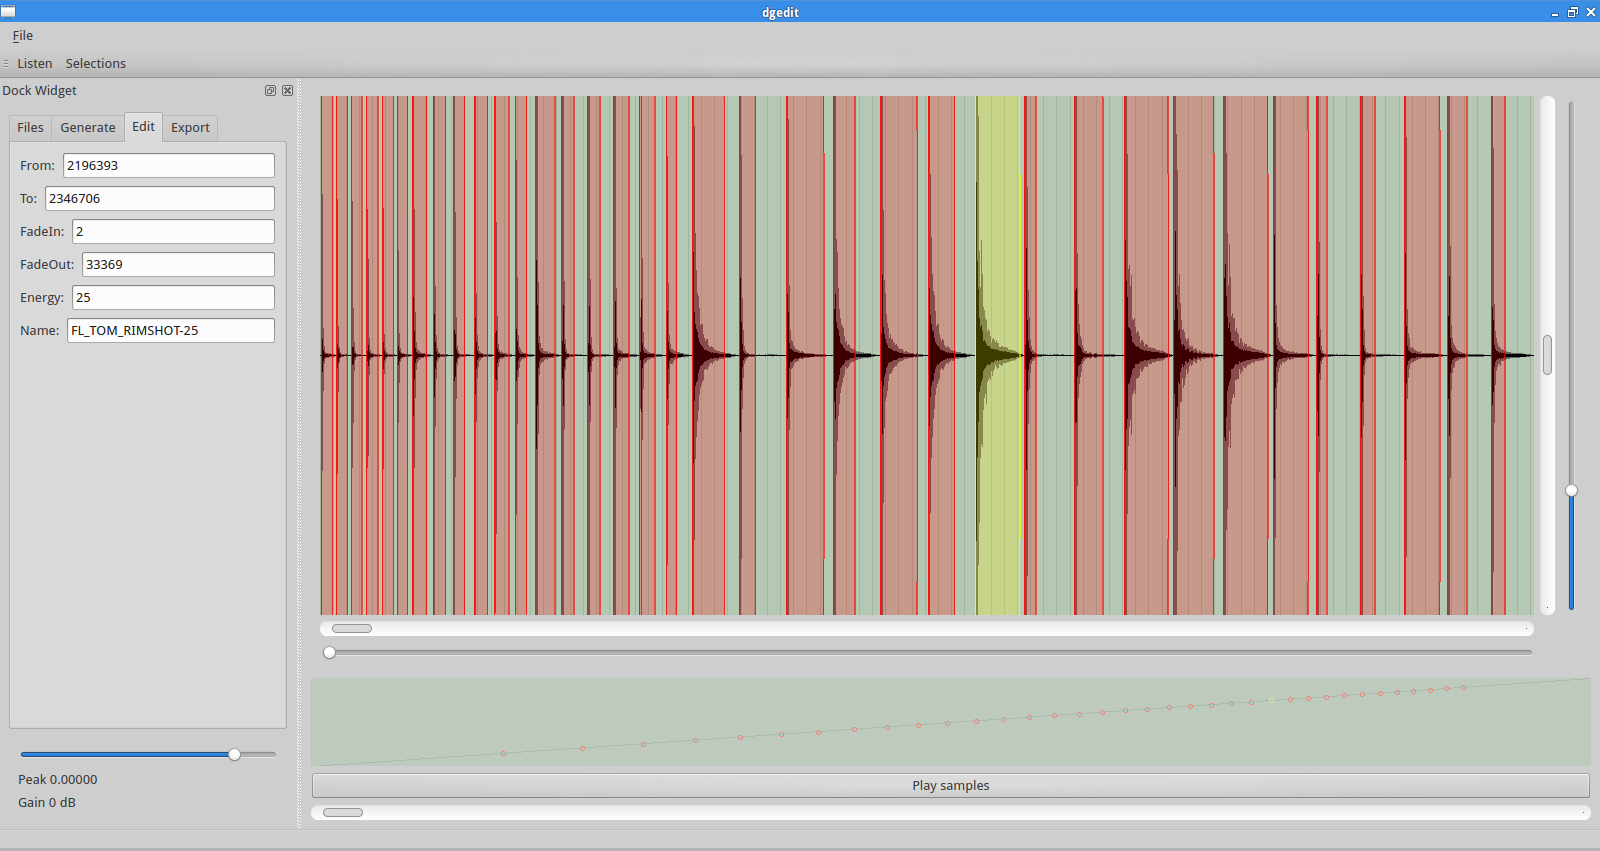Click the To sample position field

click(160, 198)
